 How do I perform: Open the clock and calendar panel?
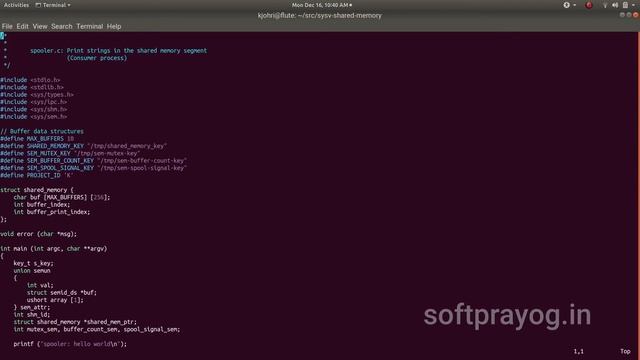coord(322,5)
